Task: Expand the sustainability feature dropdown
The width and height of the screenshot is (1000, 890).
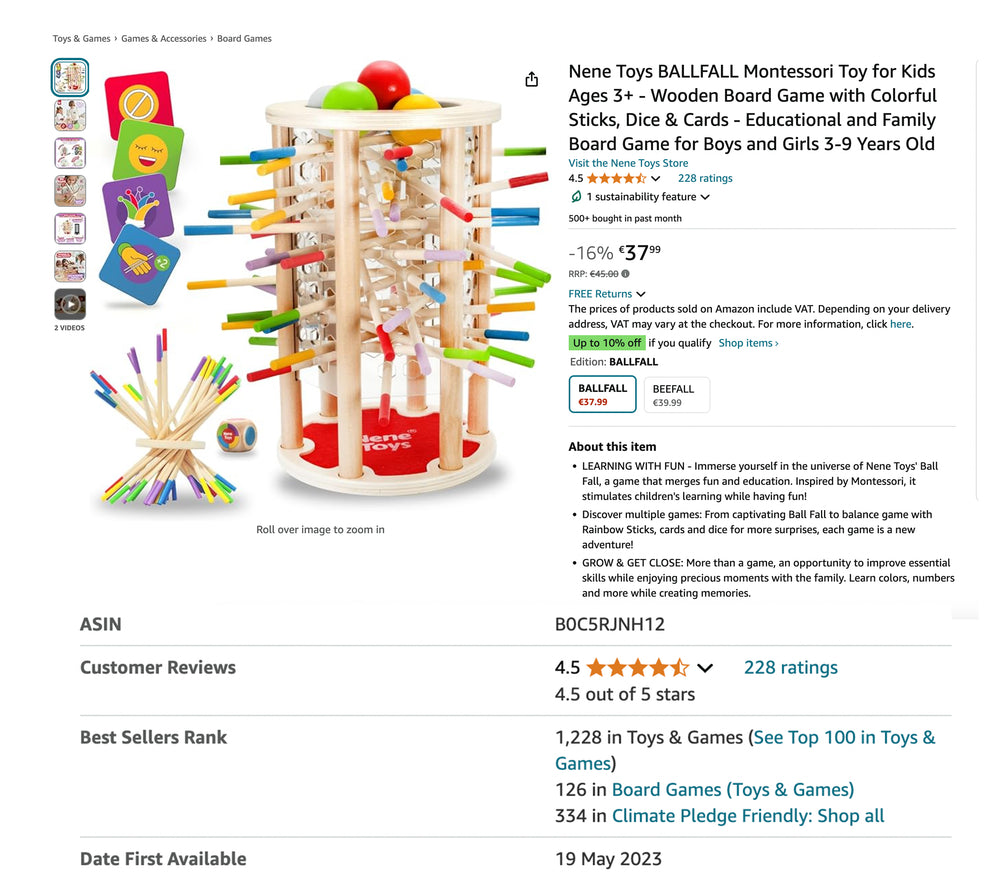Action: tap(705, 197)
